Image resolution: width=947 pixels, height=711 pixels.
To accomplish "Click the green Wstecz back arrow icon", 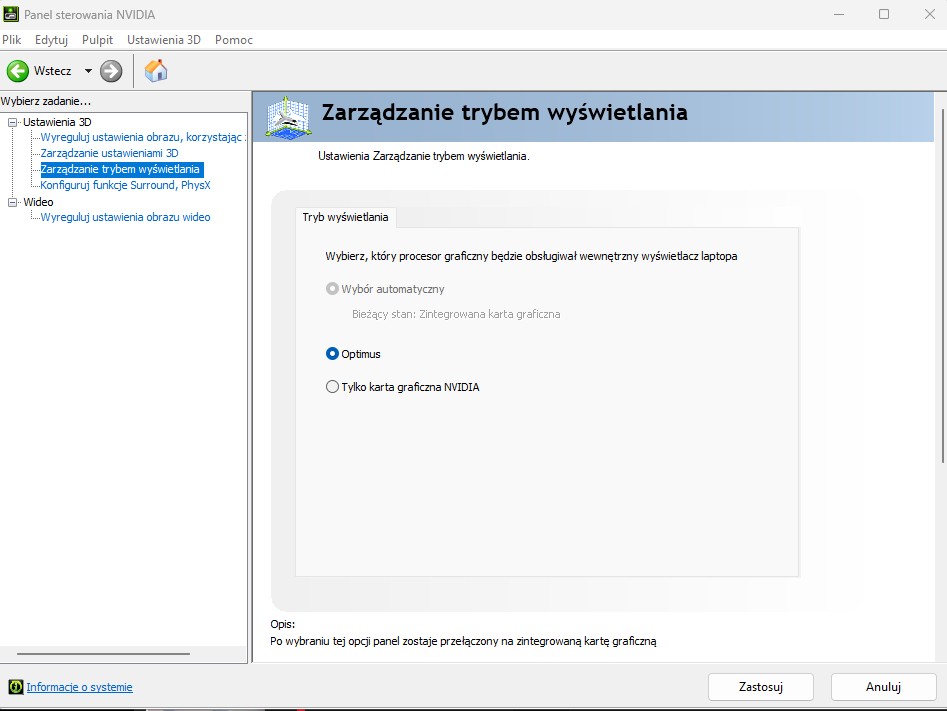I will click(x=18, y=71).
